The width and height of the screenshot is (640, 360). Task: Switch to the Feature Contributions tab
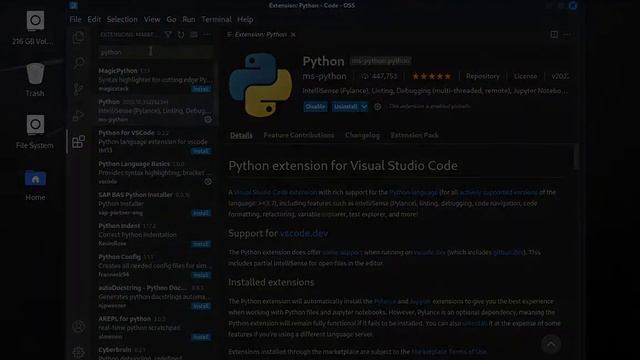coord(299,135)
